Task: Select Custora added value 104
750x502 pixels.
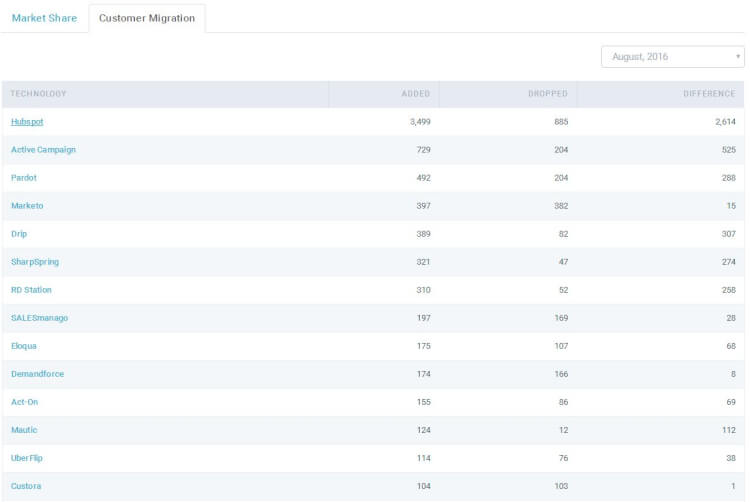Action: pyautogui.click(x=423, y=486)
